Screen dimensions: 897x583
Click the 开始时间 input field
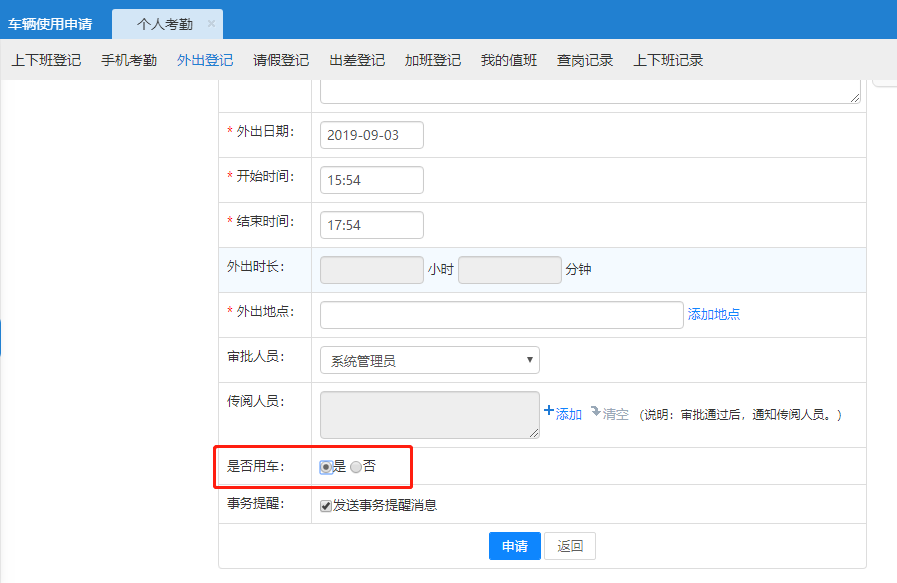(372, 180)
